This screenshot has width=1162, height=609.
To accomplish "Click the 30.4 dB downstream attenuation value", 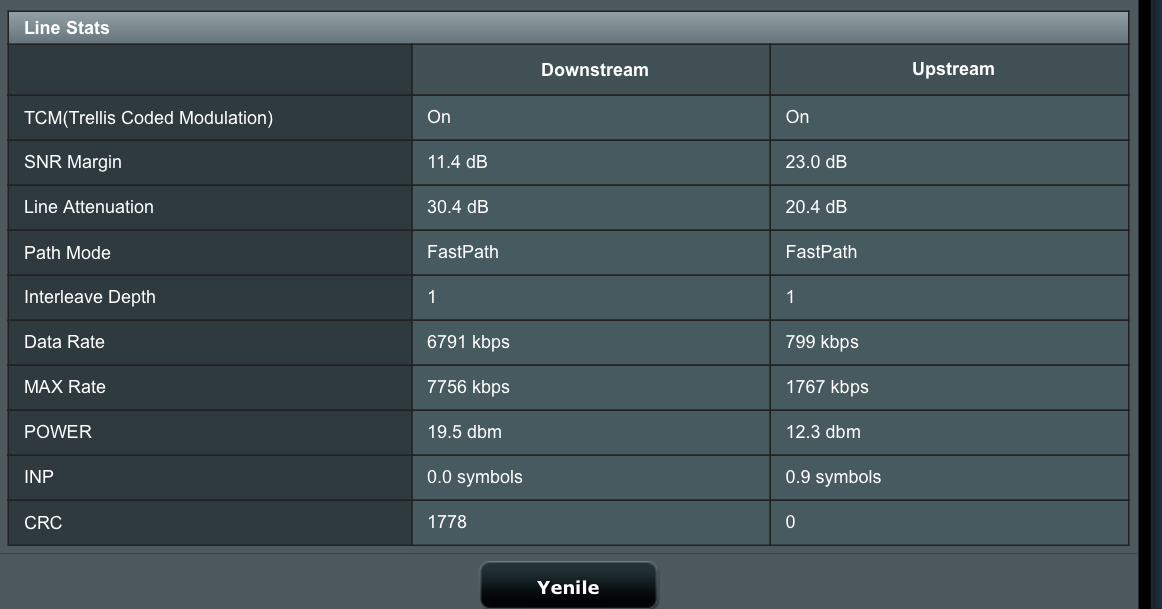I will tap(457, 207).
